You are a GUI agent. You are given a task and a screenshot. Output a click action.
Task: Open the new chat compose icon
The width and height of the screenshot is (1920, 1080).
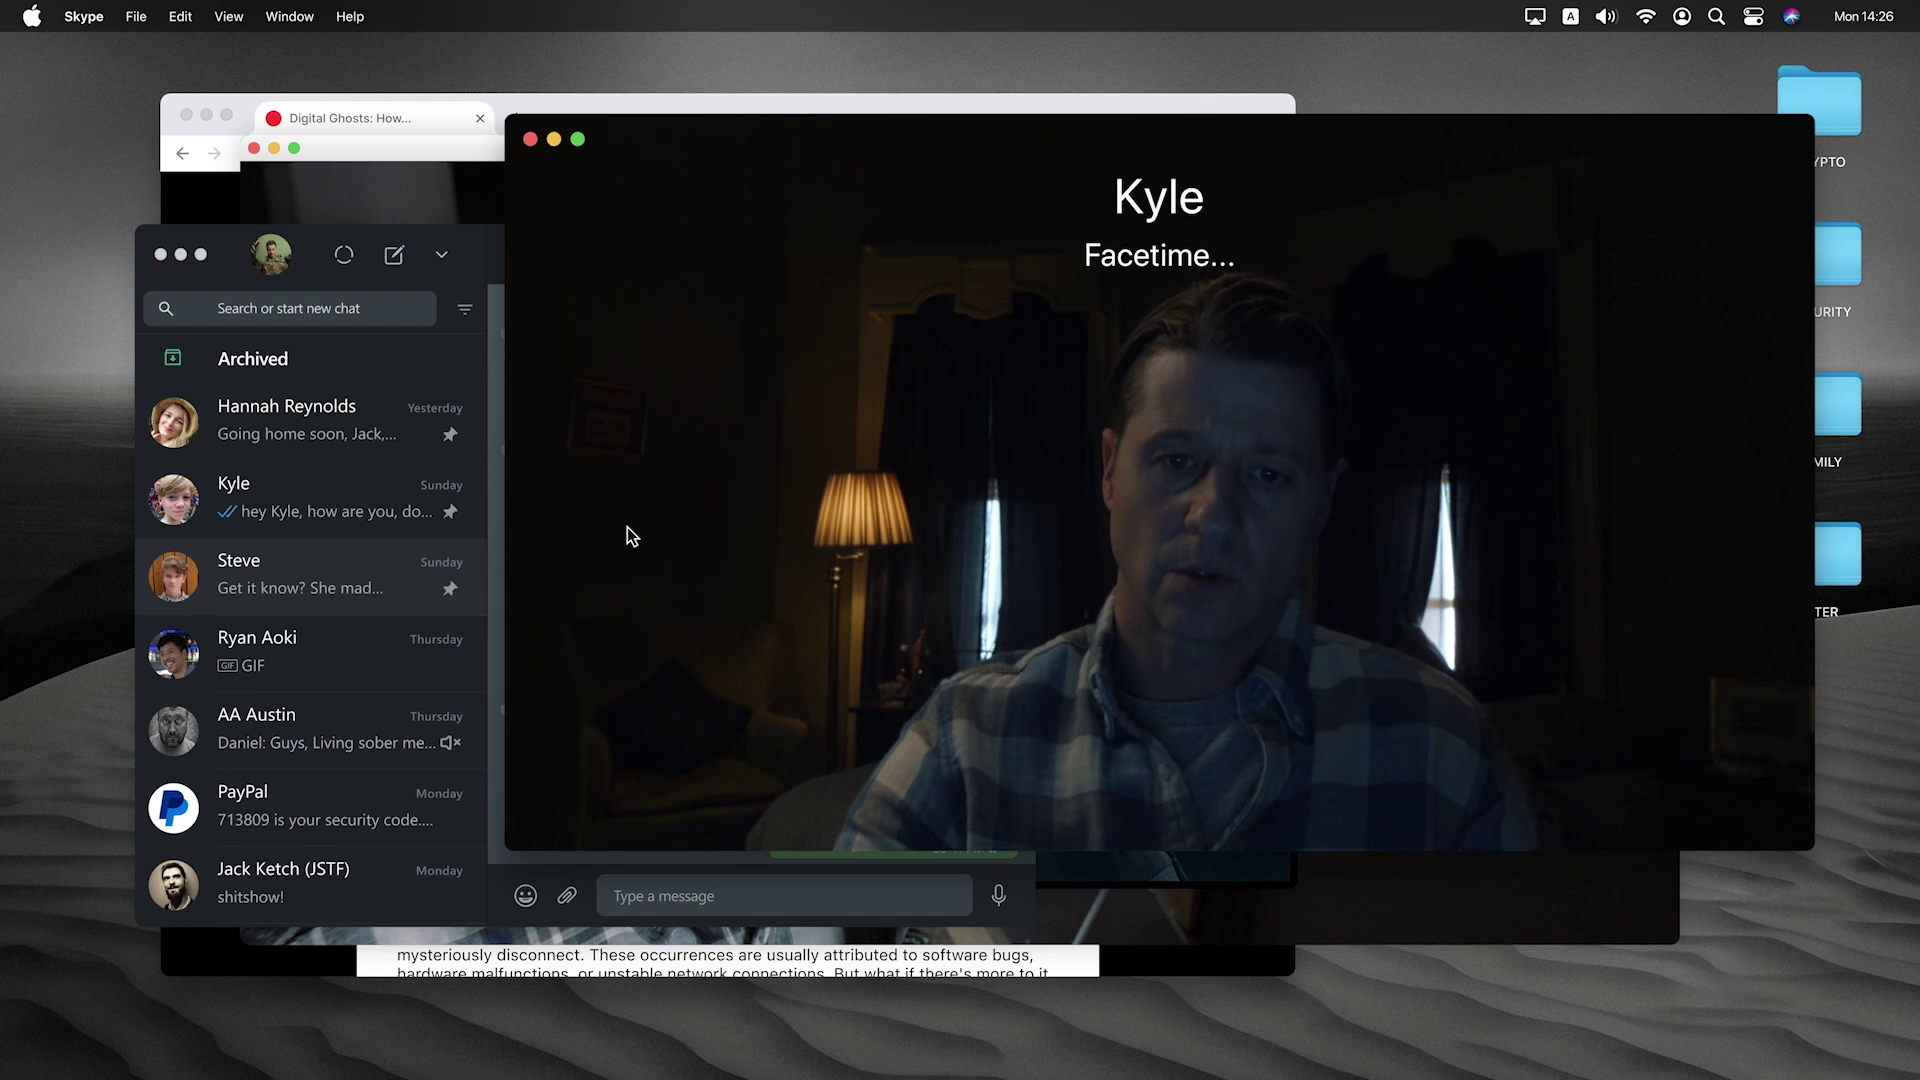pyautogui.click(x=394, y=255)
